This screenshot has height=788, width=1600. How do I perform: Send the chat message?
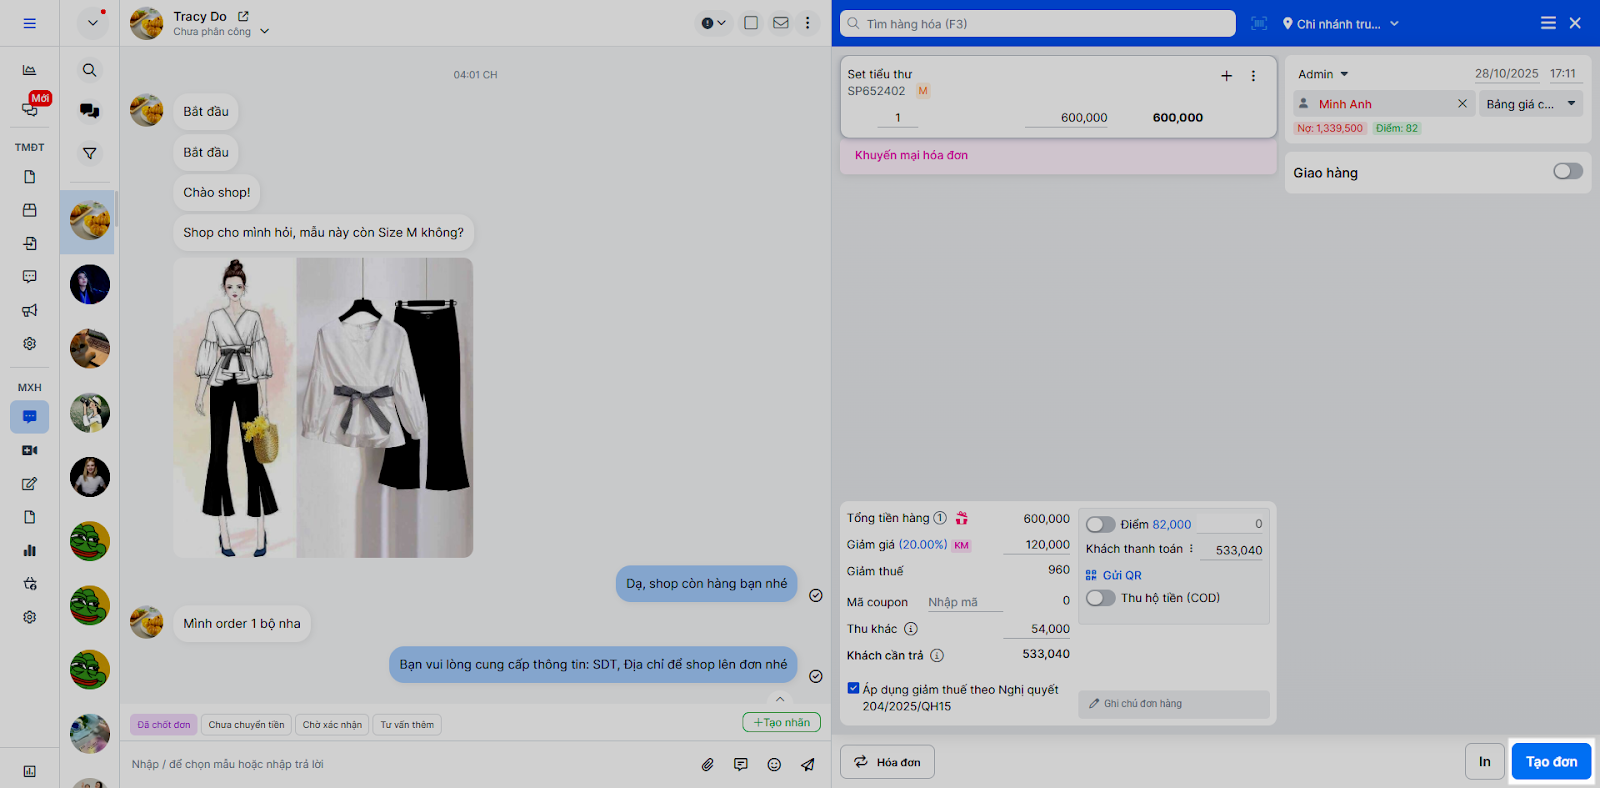pos(807,764)
